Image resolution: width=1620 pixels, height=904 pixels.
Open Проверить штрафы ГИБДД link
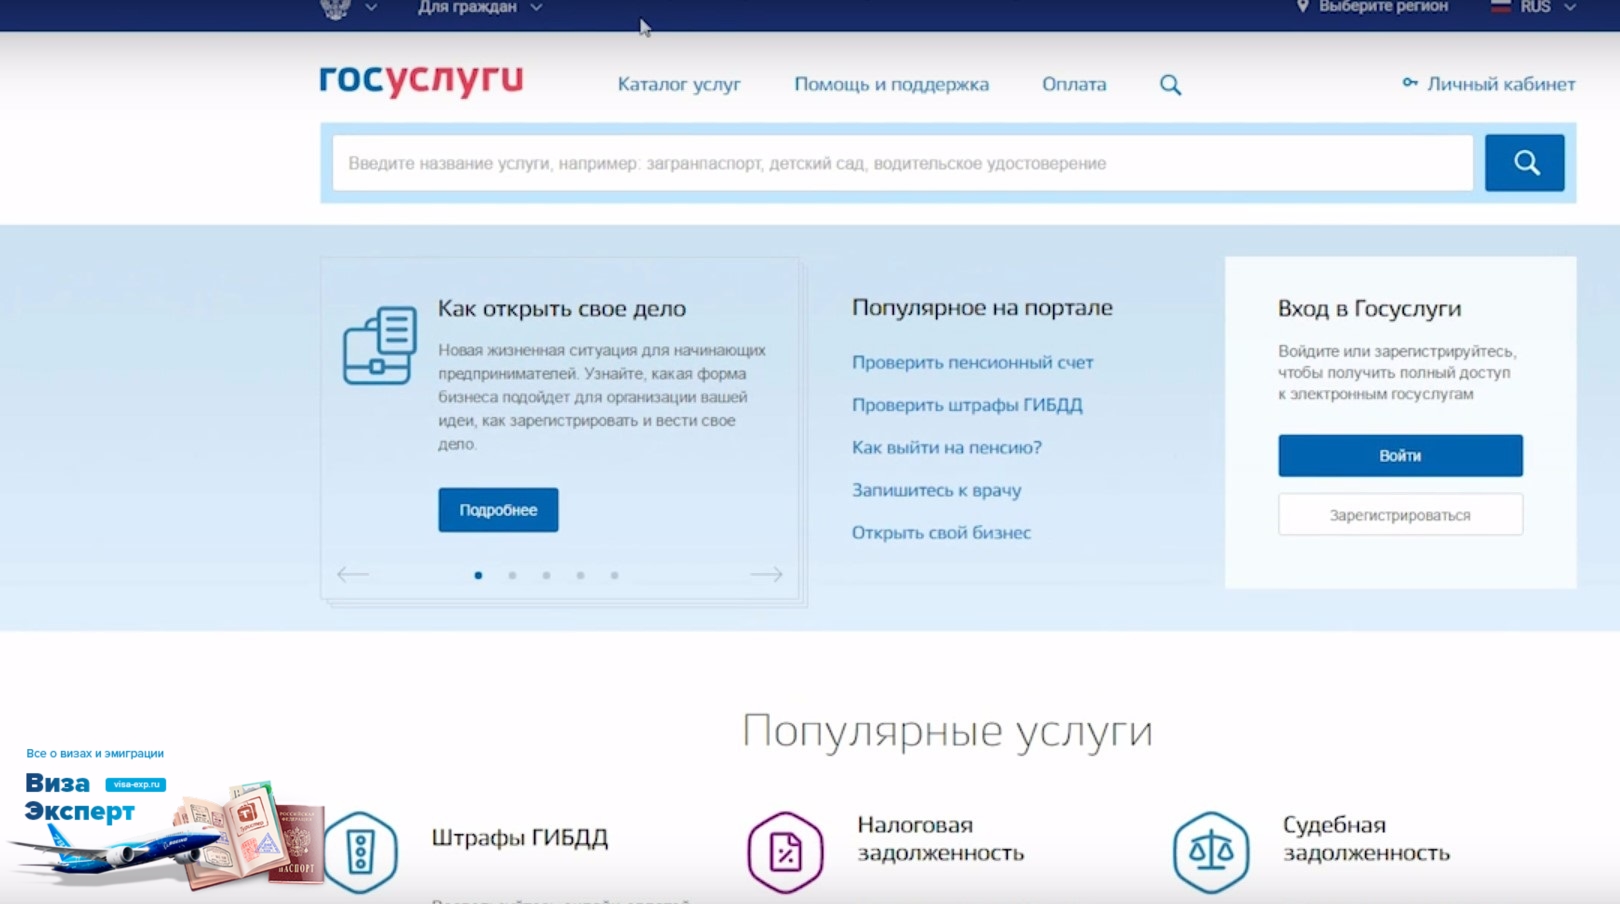tap(967, 405)
